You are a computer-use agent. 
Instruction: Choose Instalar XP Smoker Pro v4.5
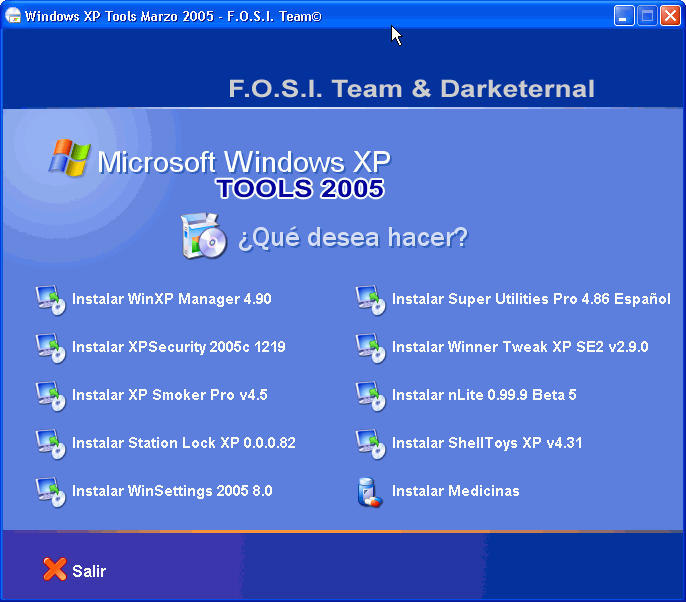[x=170, y=395]
